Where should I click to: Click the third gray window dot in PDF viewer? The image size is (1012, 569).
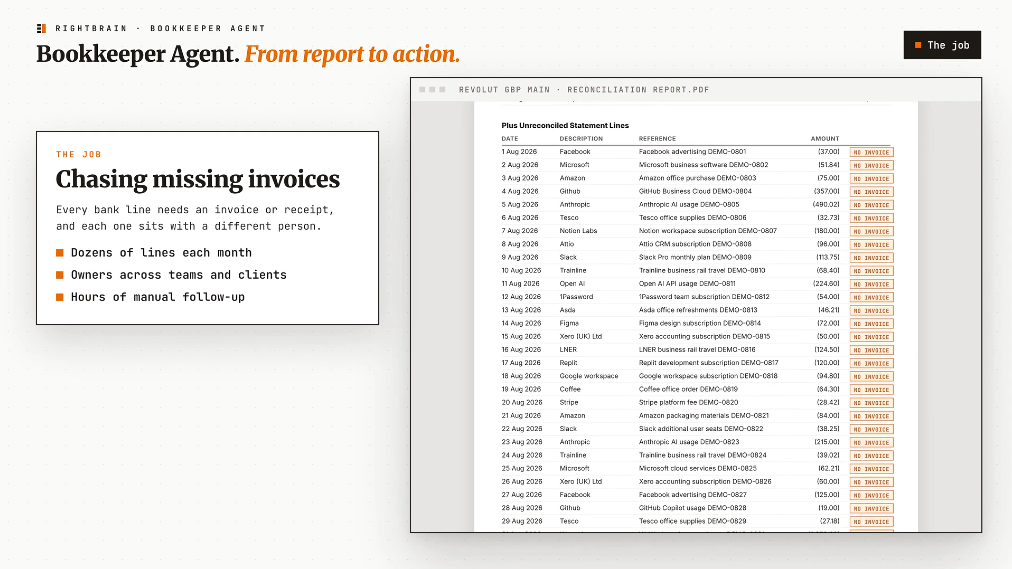(x=442, y=90)
